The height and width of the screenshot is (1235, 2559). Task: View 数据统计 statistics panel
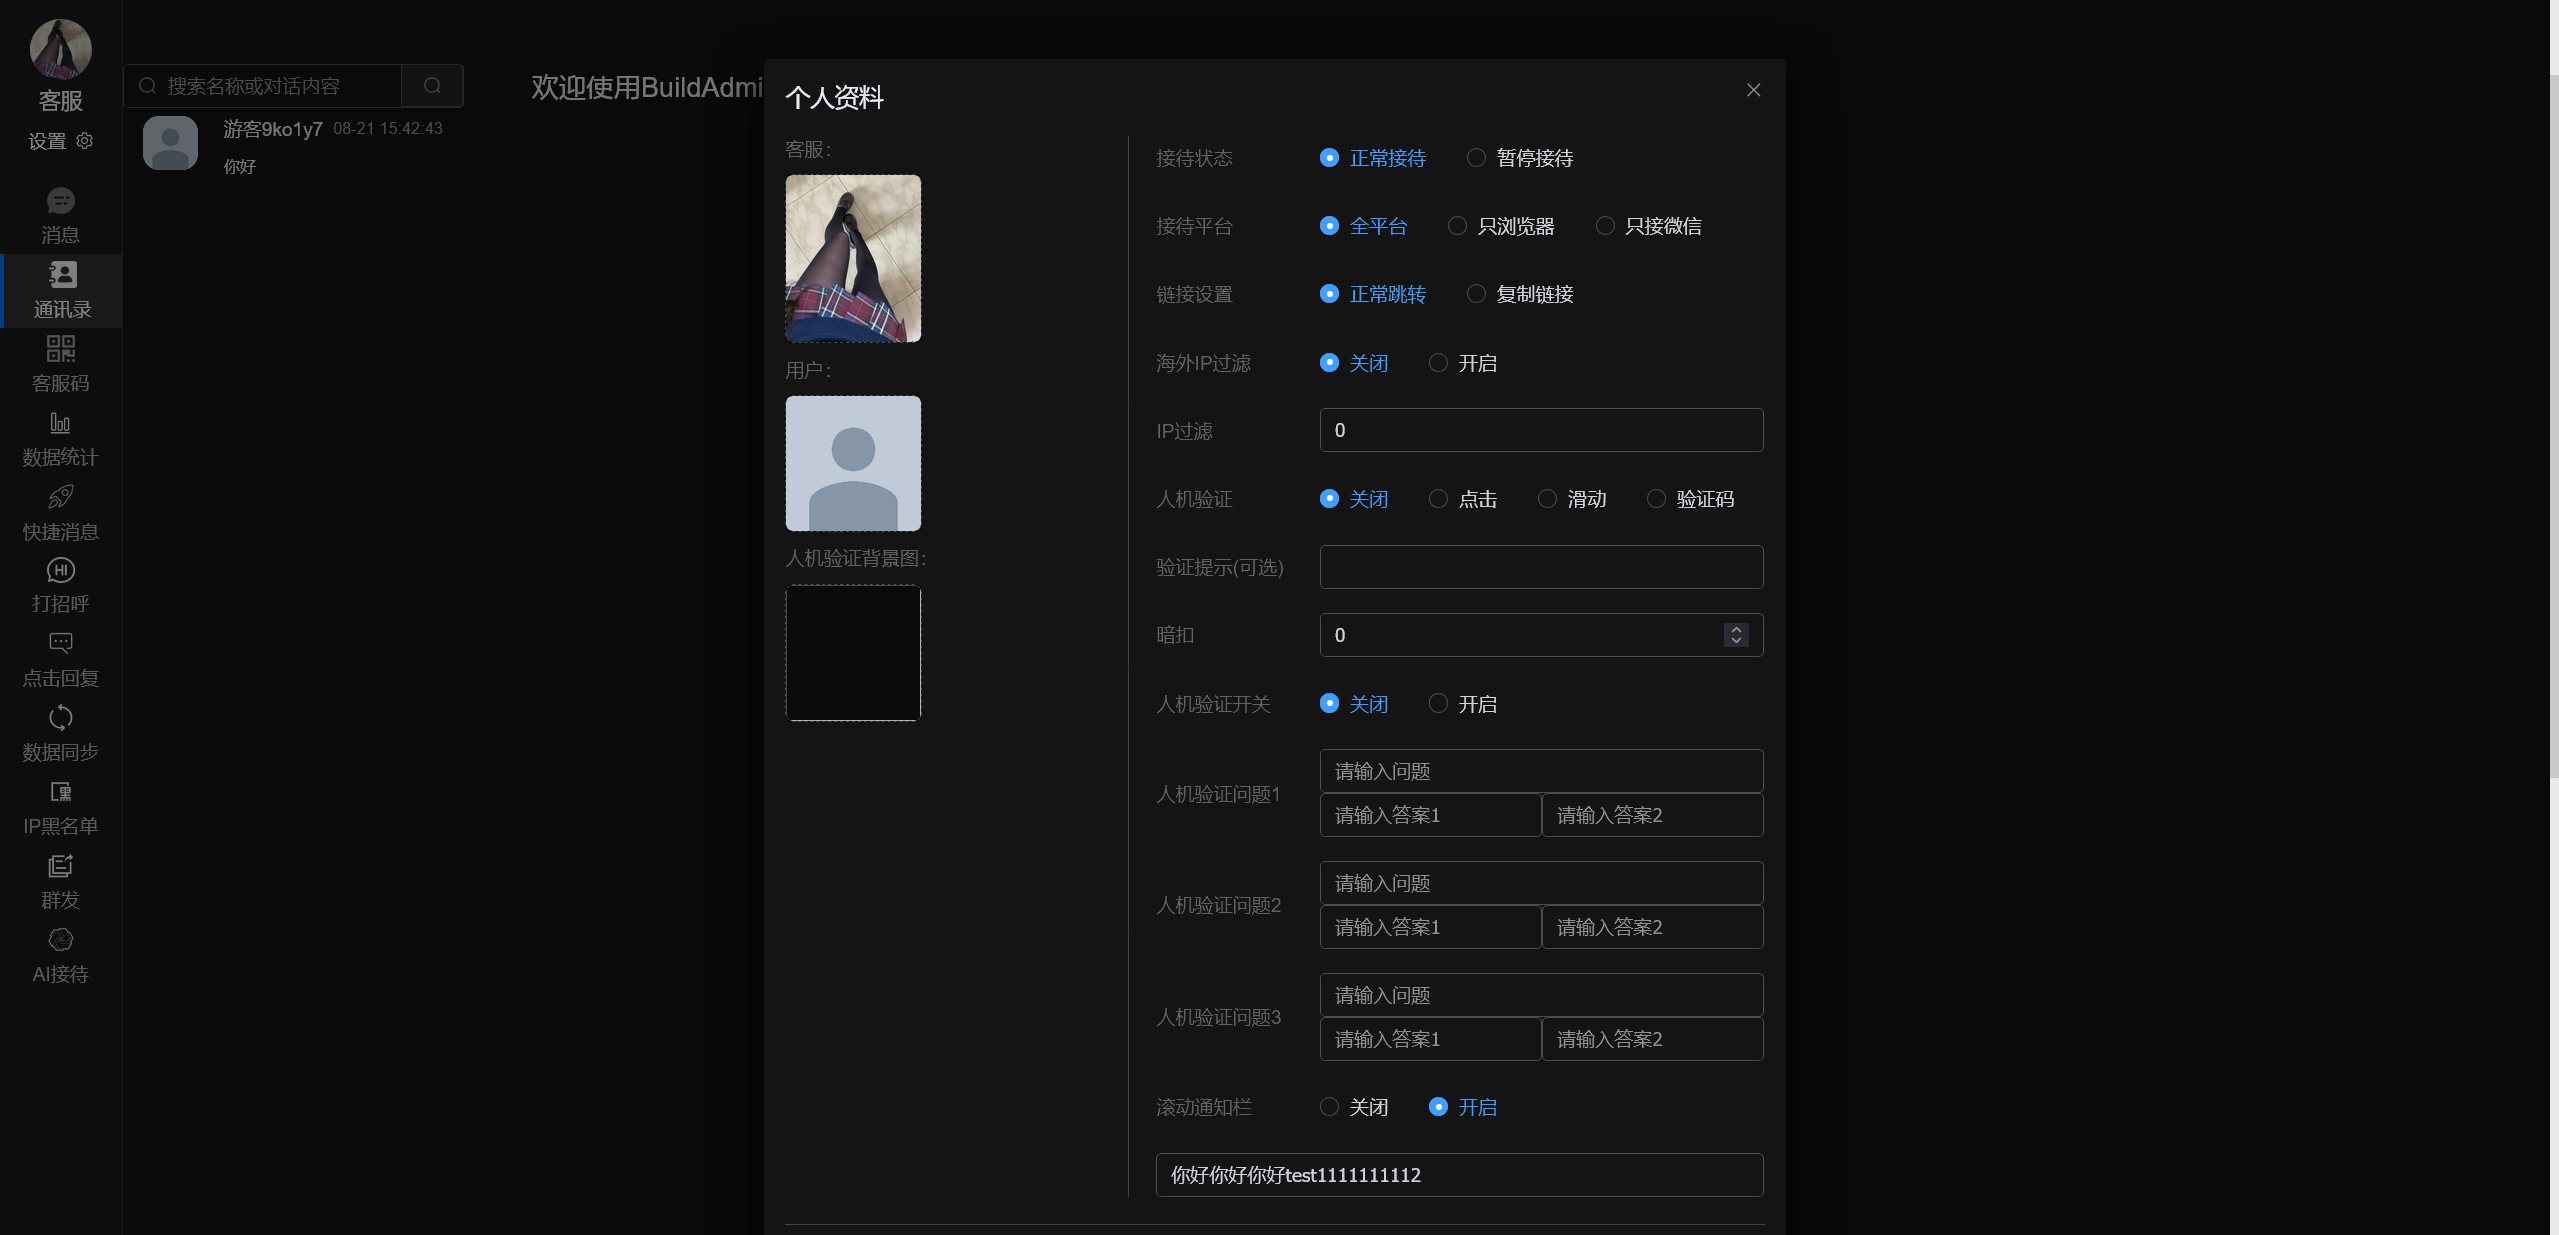(60, 437)
